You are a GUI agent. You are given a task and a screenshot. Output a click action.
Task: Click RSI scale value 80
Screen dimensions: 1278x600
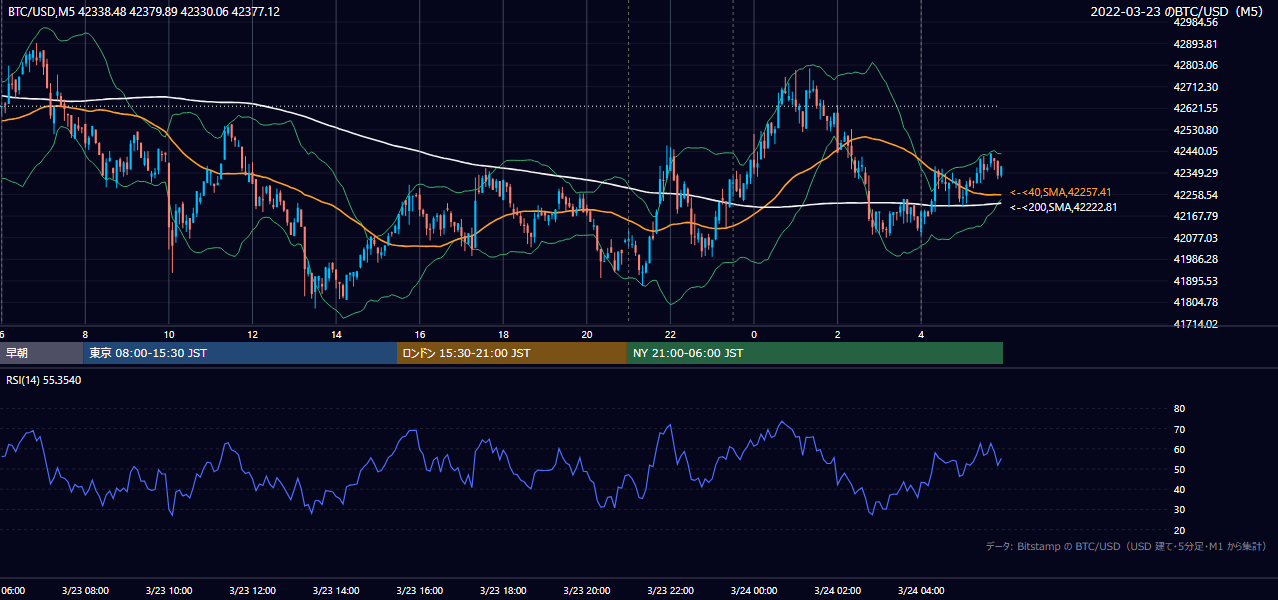coord(1179,409)
